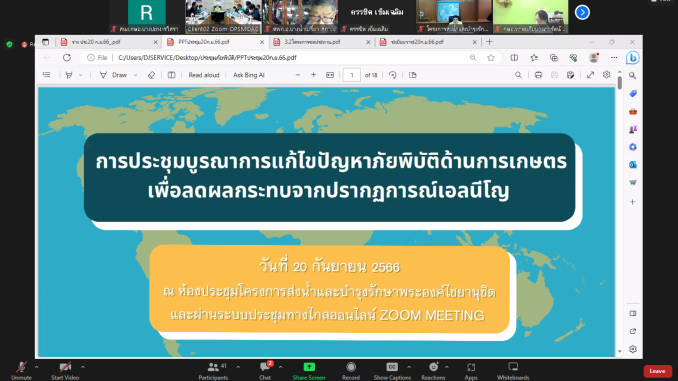Click the Share Screen icon in Zoom
Viewport: 678px width, 381px height.
(309, 367)
